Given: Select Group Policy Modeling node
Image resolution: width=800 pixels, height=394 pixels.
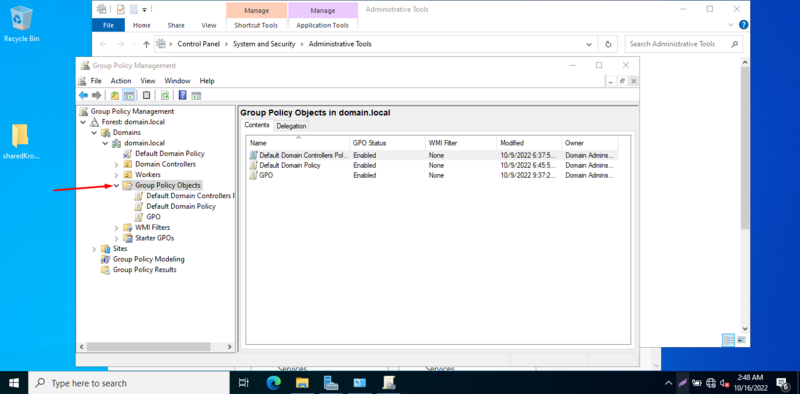Looking at the screenshot, I should tap(148, 259).
